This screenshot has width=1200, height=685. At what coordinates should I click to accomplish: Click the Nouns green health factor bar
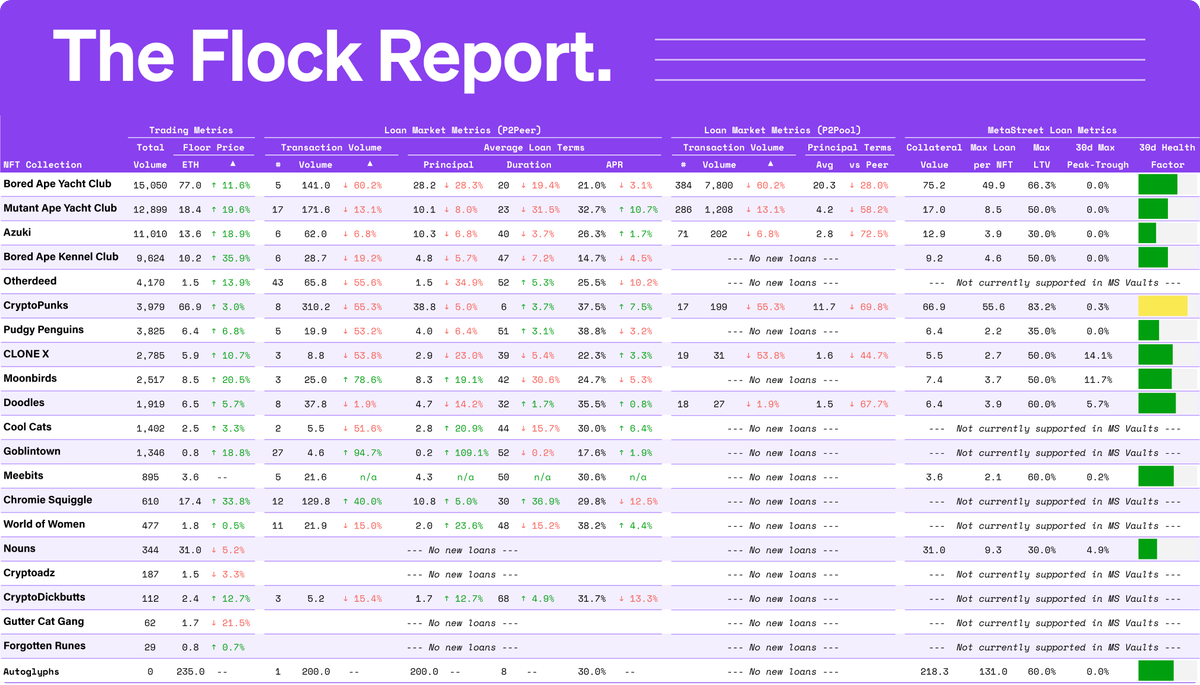[x=1148, y=549]
